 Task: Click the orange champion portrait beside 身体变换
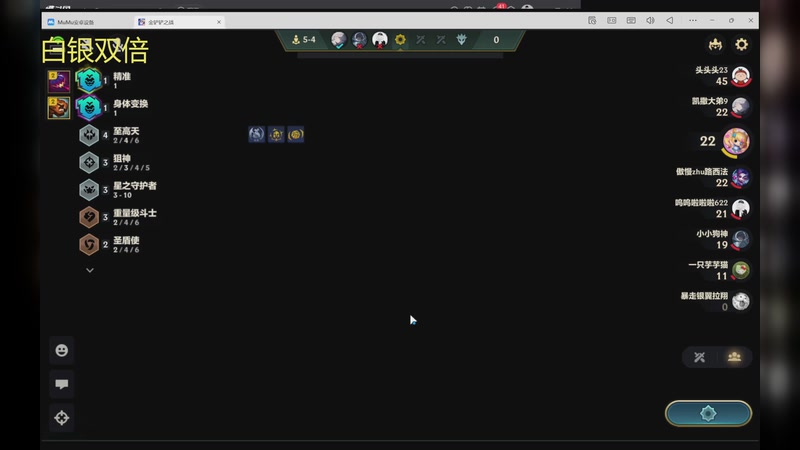tap(59, 108)
